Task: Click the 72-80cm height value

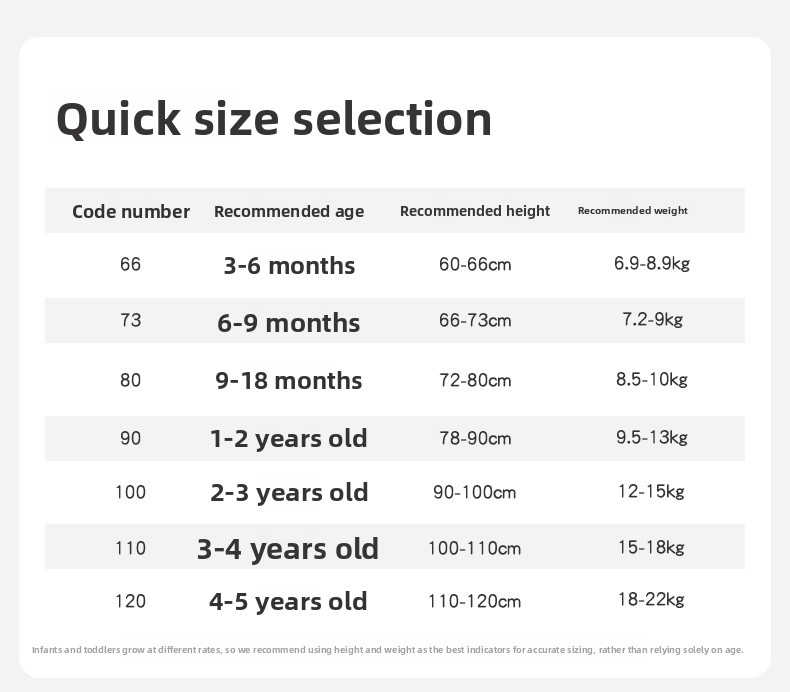Action: click(475, 380)
